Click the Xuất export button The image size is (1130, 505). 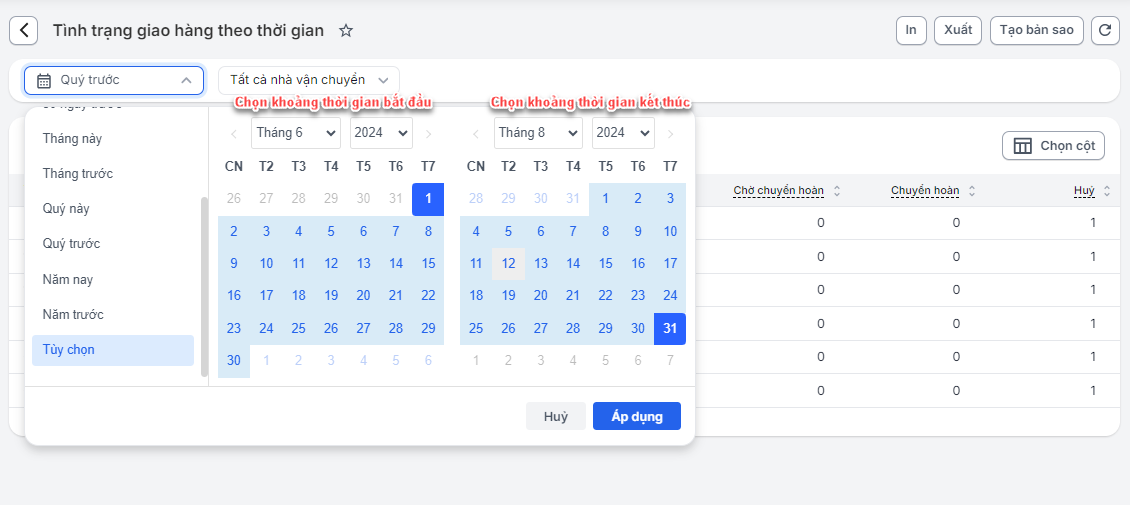958,31
